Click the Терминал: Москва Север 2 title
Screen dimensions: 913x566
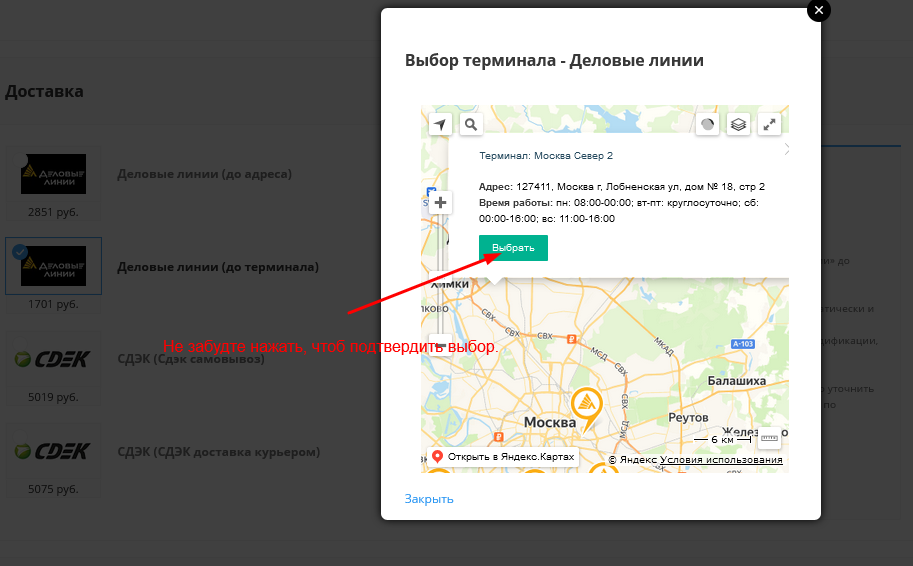(546, 155)
